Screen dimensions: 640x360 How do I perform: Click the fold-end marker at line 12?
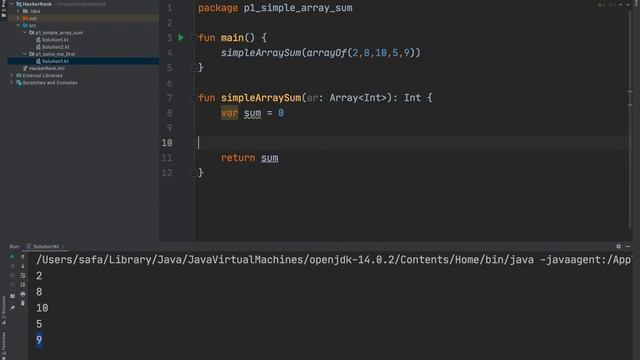[194, 173]
